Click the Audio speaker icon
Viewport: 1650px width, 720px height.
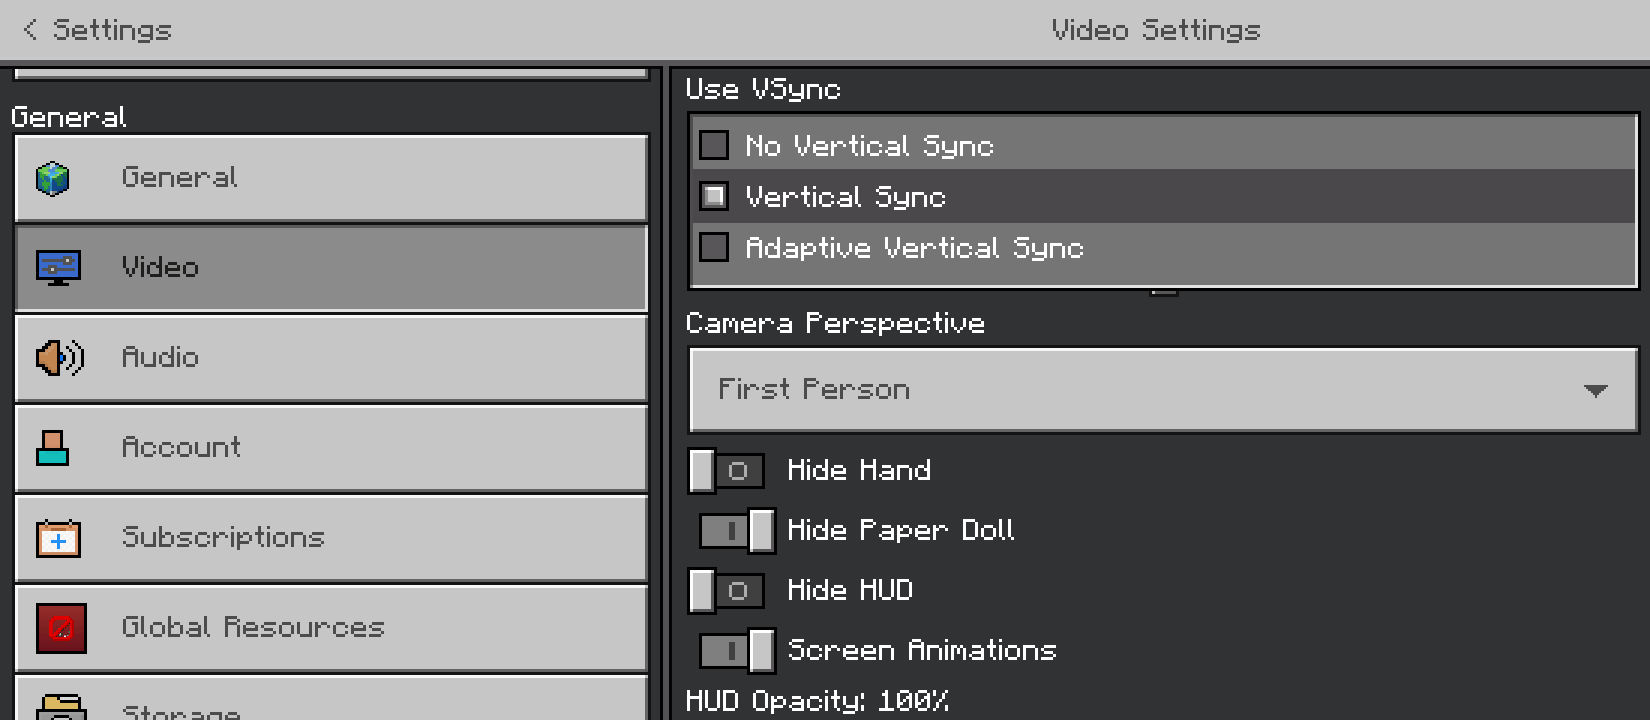(x=59, y=358)
